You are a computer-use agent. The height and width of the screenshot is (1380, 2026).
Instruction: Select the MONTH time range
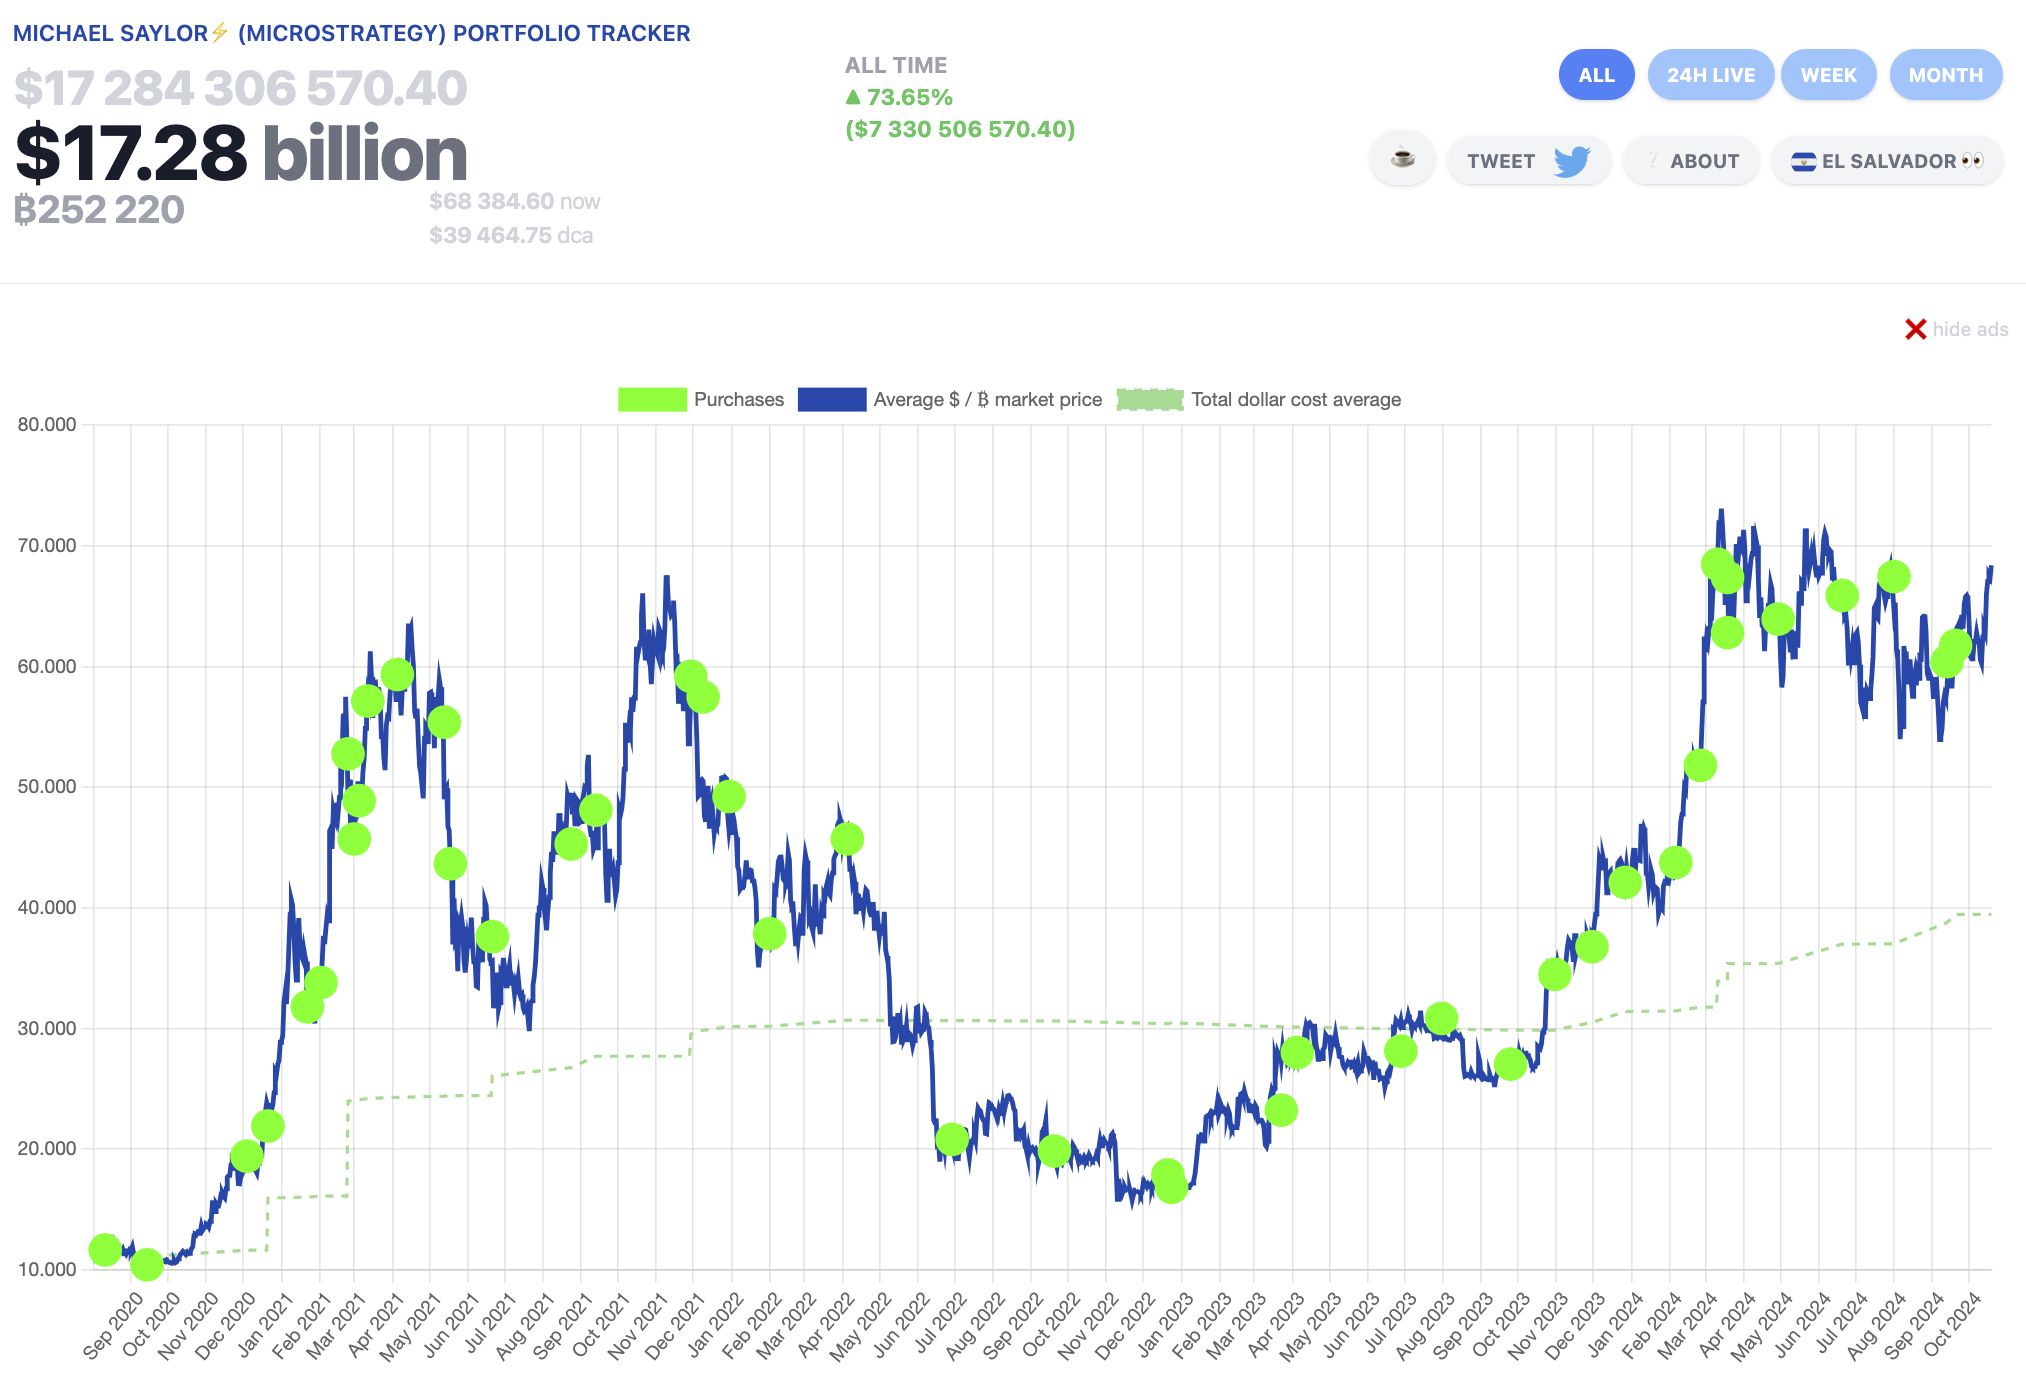(x=1945, y=75)
